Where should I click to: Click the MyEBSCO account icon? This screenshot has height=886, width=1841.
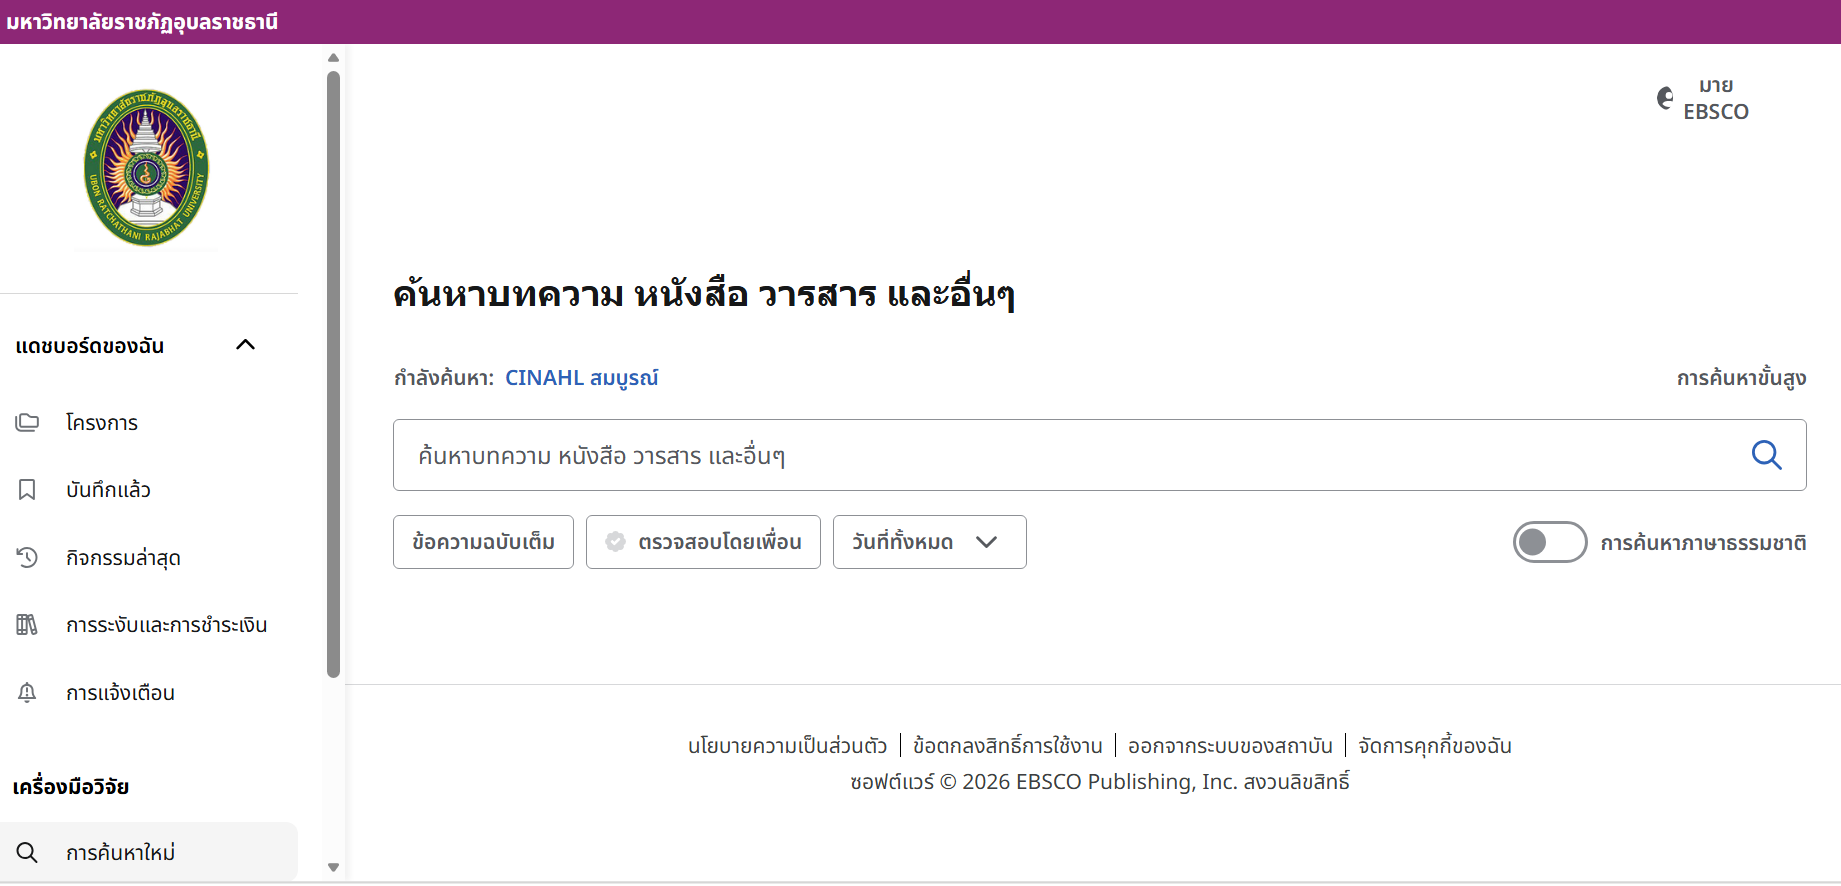coord(1664,98)
